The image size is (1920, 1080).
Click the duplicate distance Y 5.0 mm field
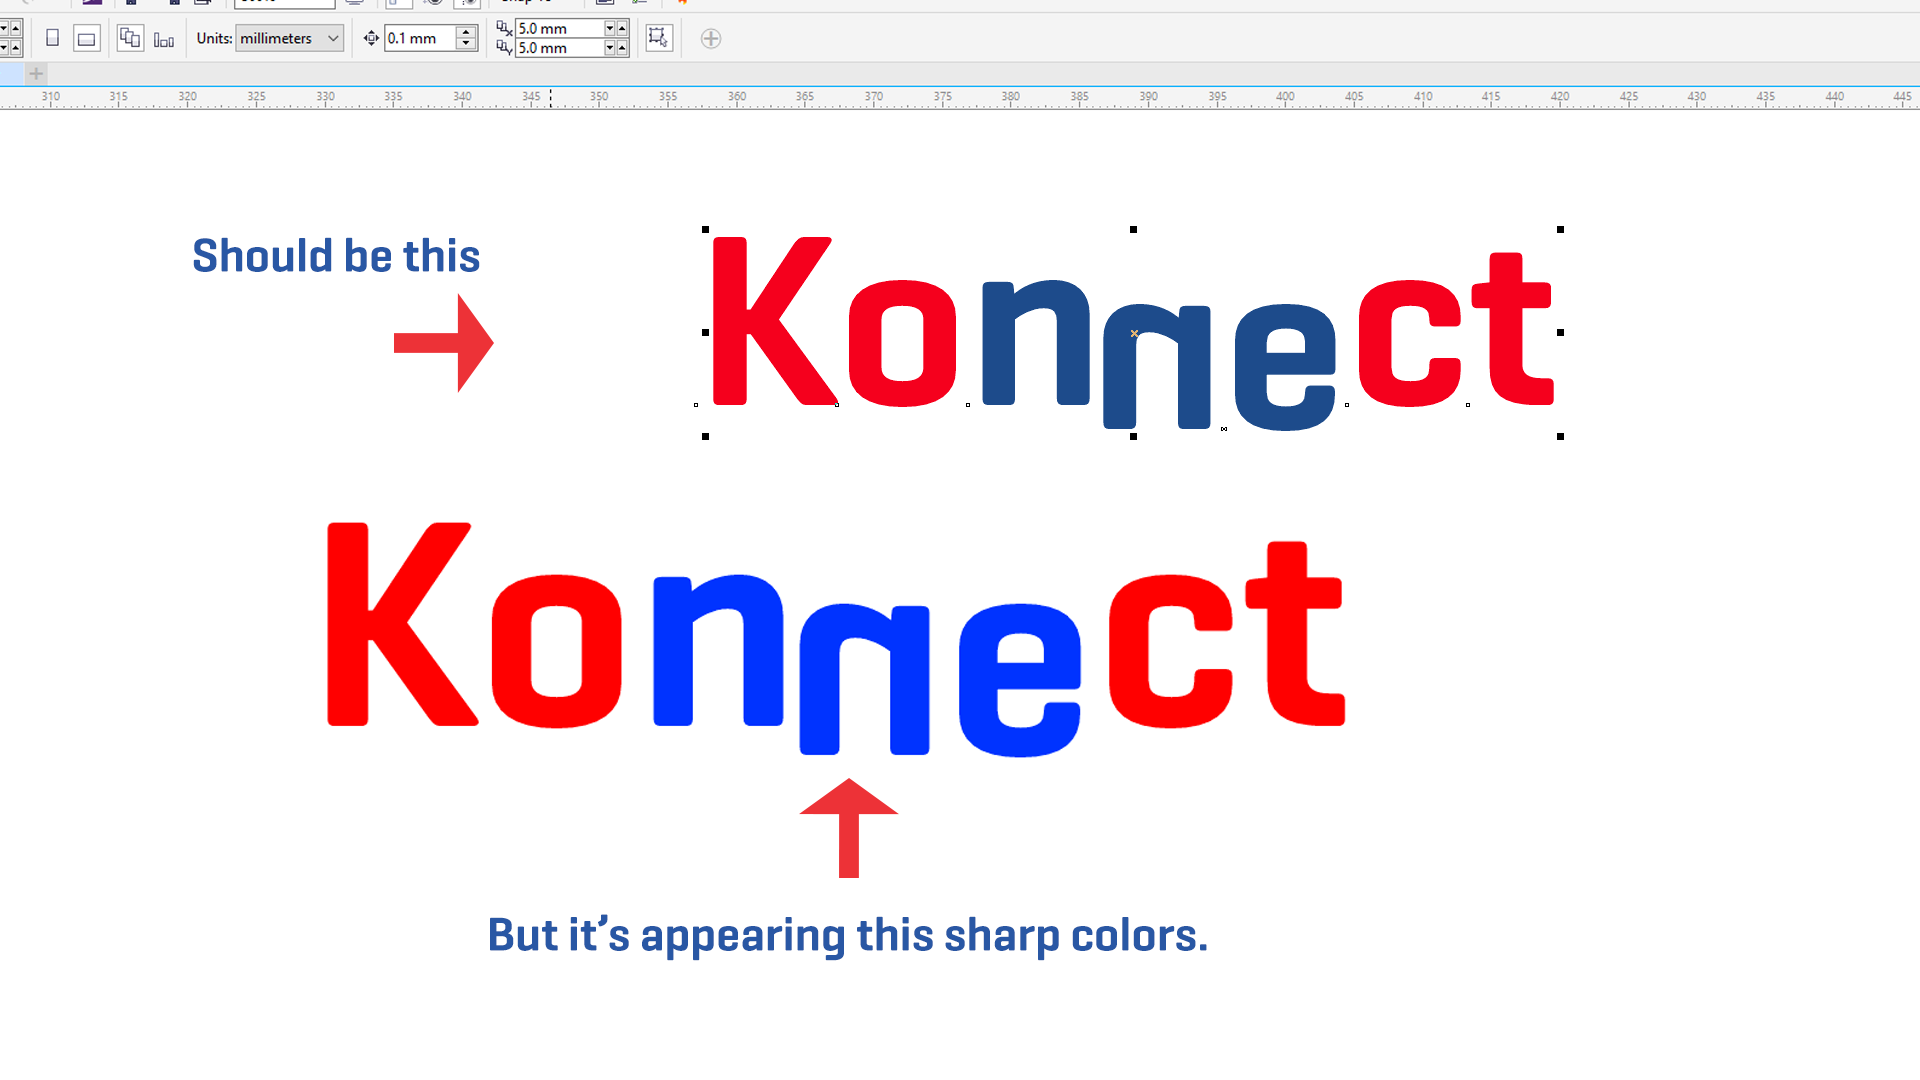click(x=559, y=48)
